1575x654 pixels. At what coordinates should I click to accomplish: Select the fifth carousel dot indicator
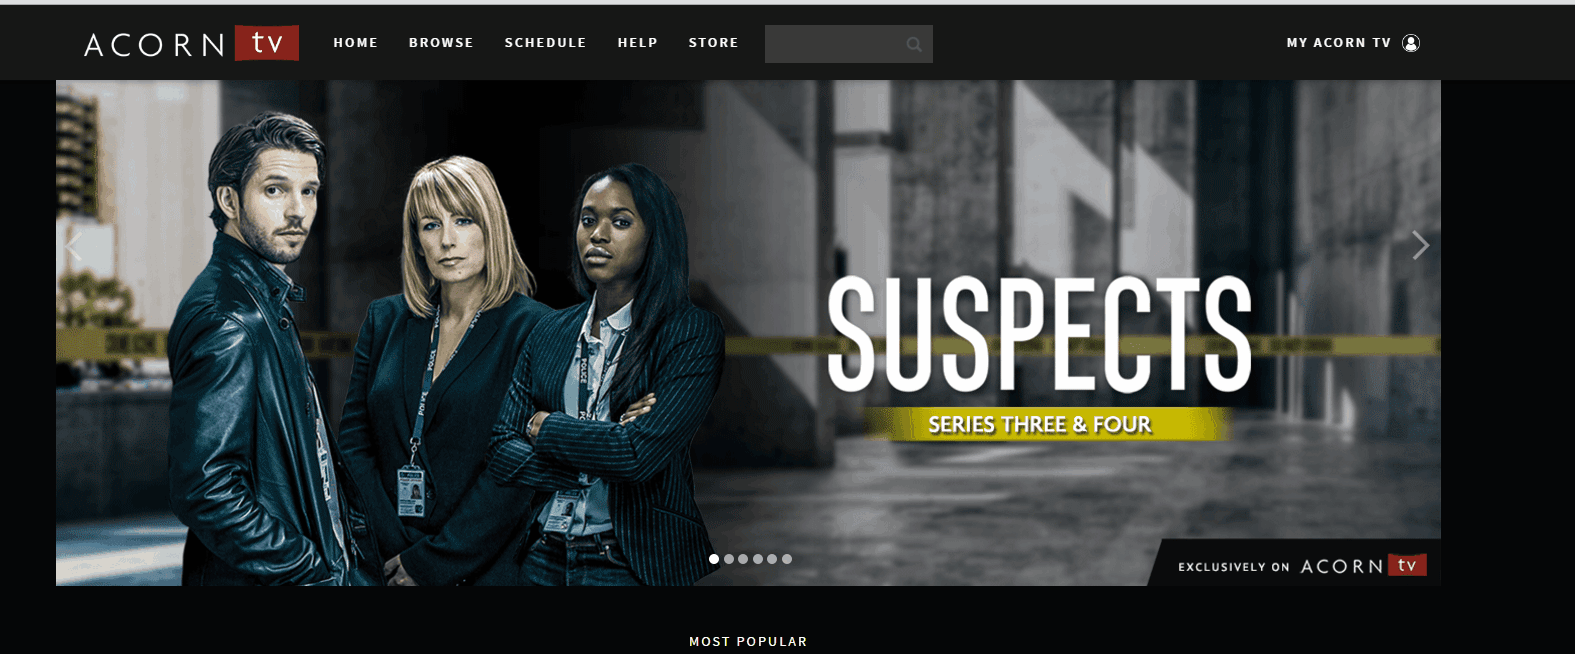(x=772, y=559)
